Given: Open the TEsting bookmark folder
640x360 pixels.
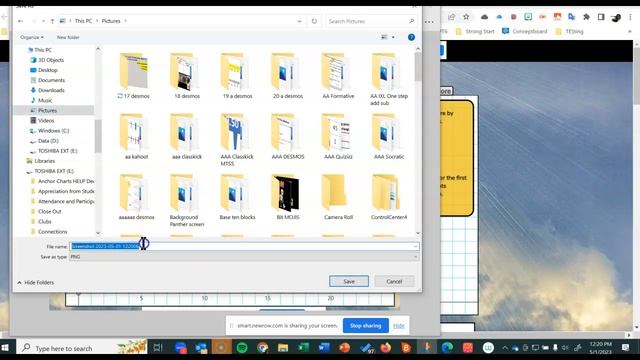Looking at the screenshot, I should click(x=569, y=31).
